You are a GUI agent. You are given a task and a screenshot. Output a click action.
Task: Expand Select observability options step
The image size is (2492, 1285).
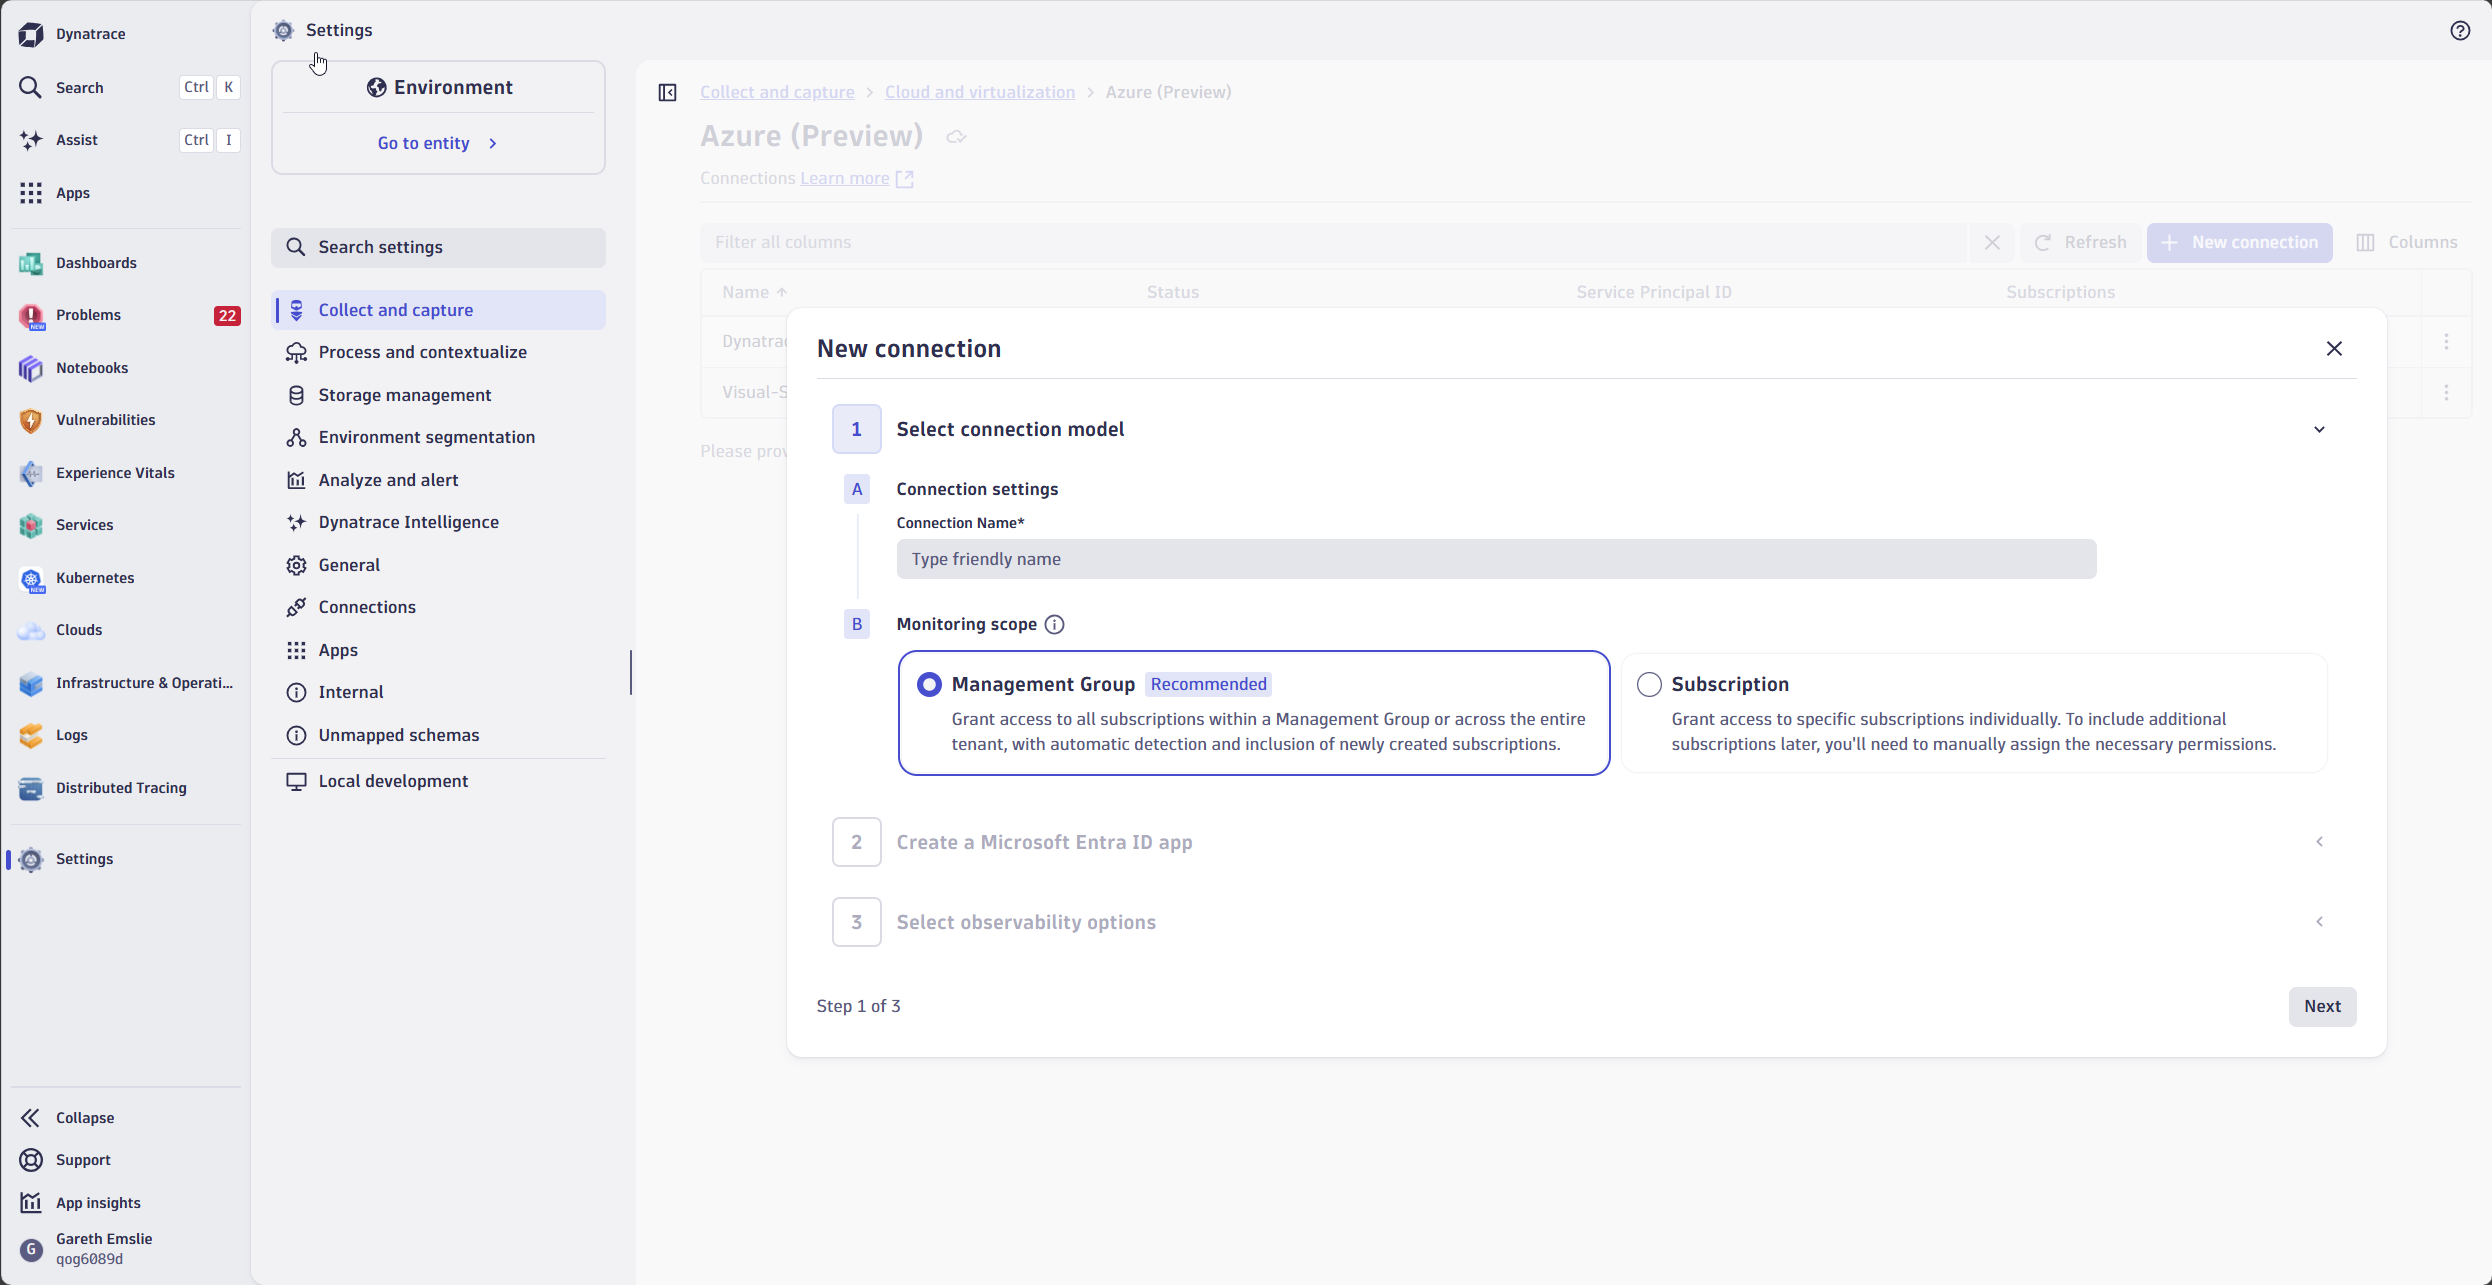point(2319,922)
